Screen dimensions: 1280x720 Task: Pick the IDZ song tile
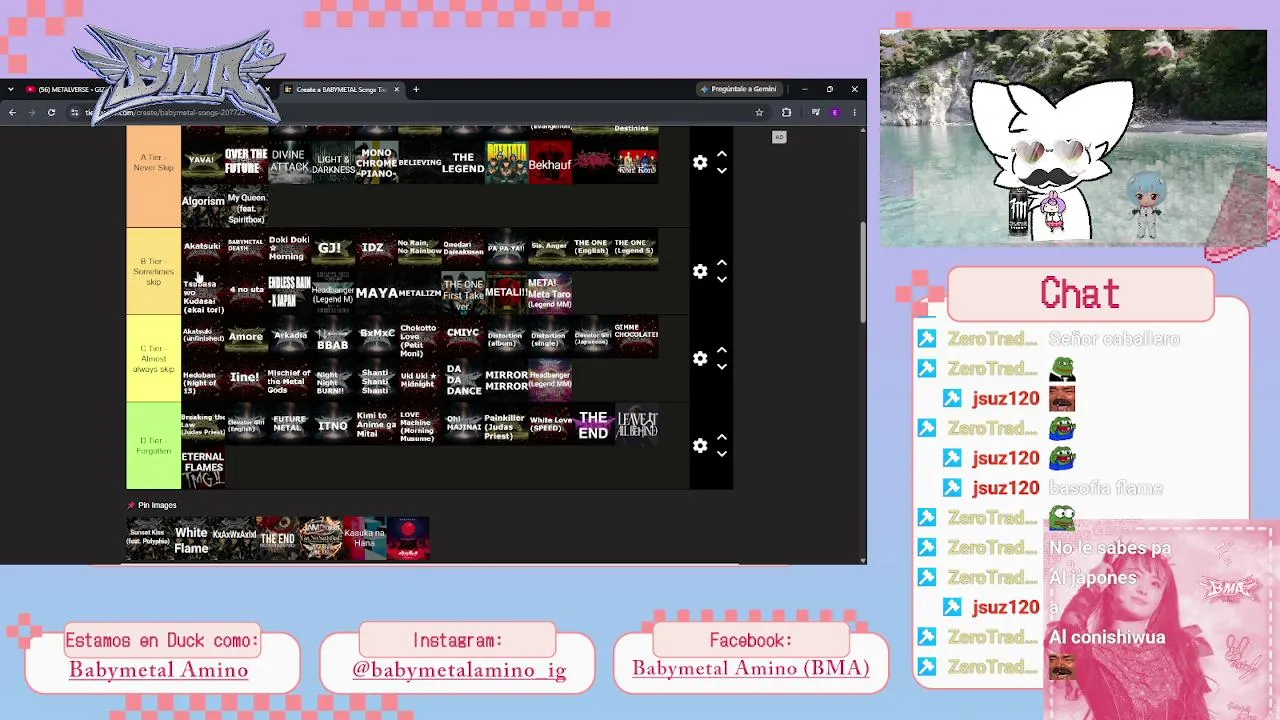point(376,249)
